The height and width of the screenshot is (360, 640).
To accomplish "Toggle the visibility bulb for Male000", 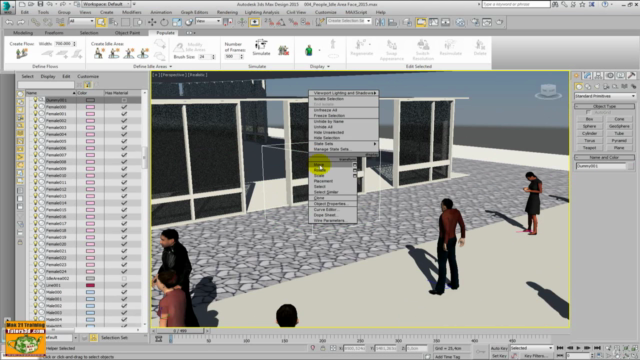I will [36, 292].
